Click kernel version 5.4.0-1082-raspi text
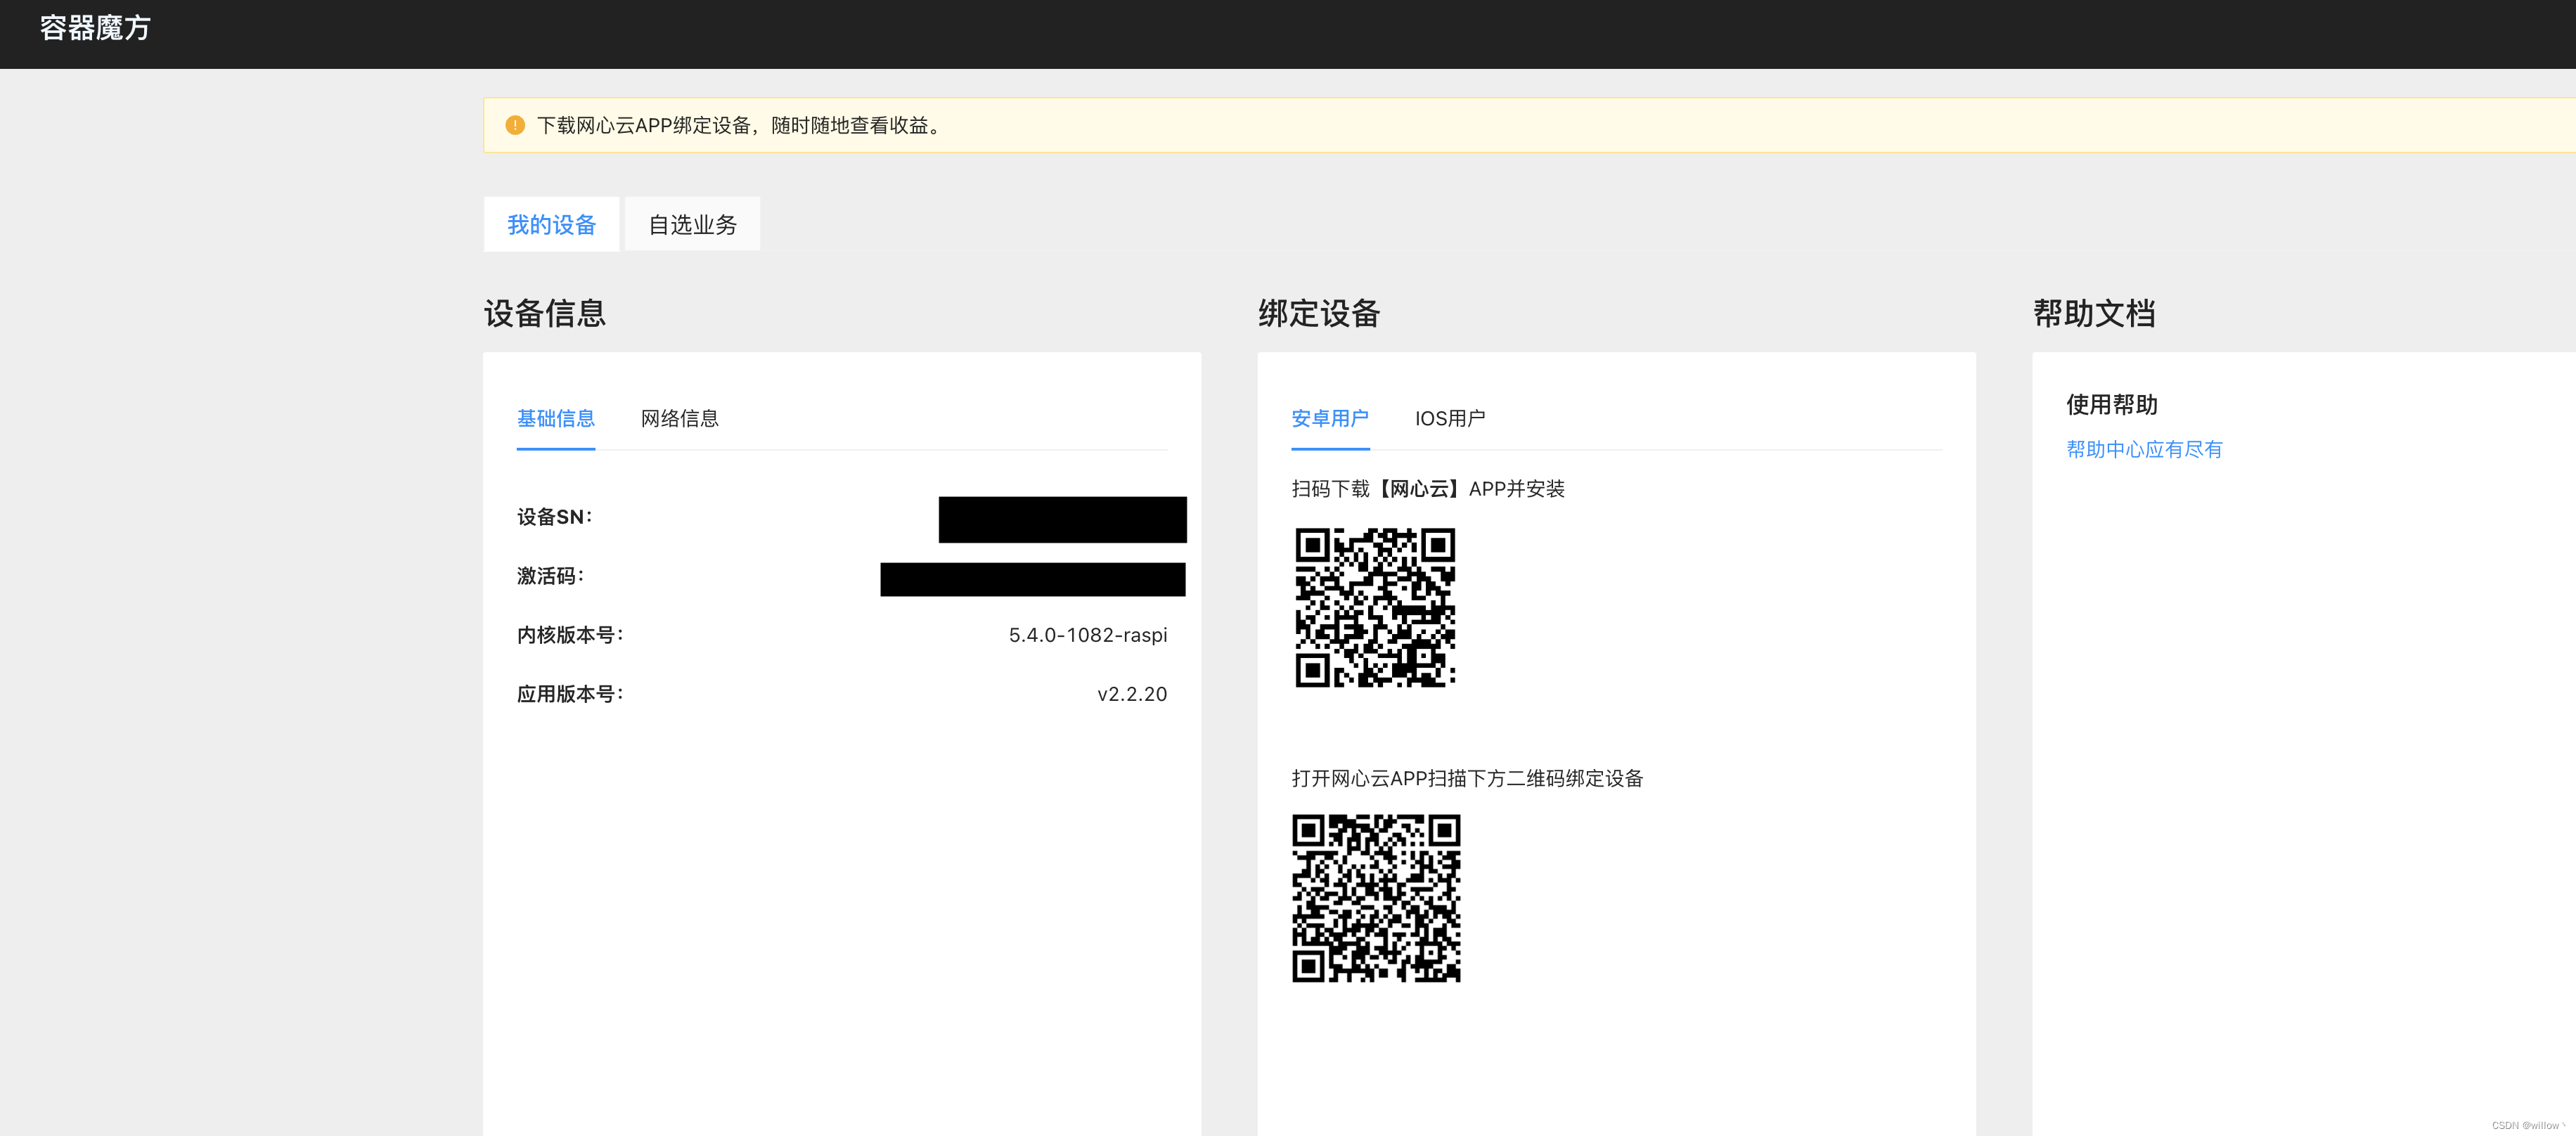 pos(1087,635)
